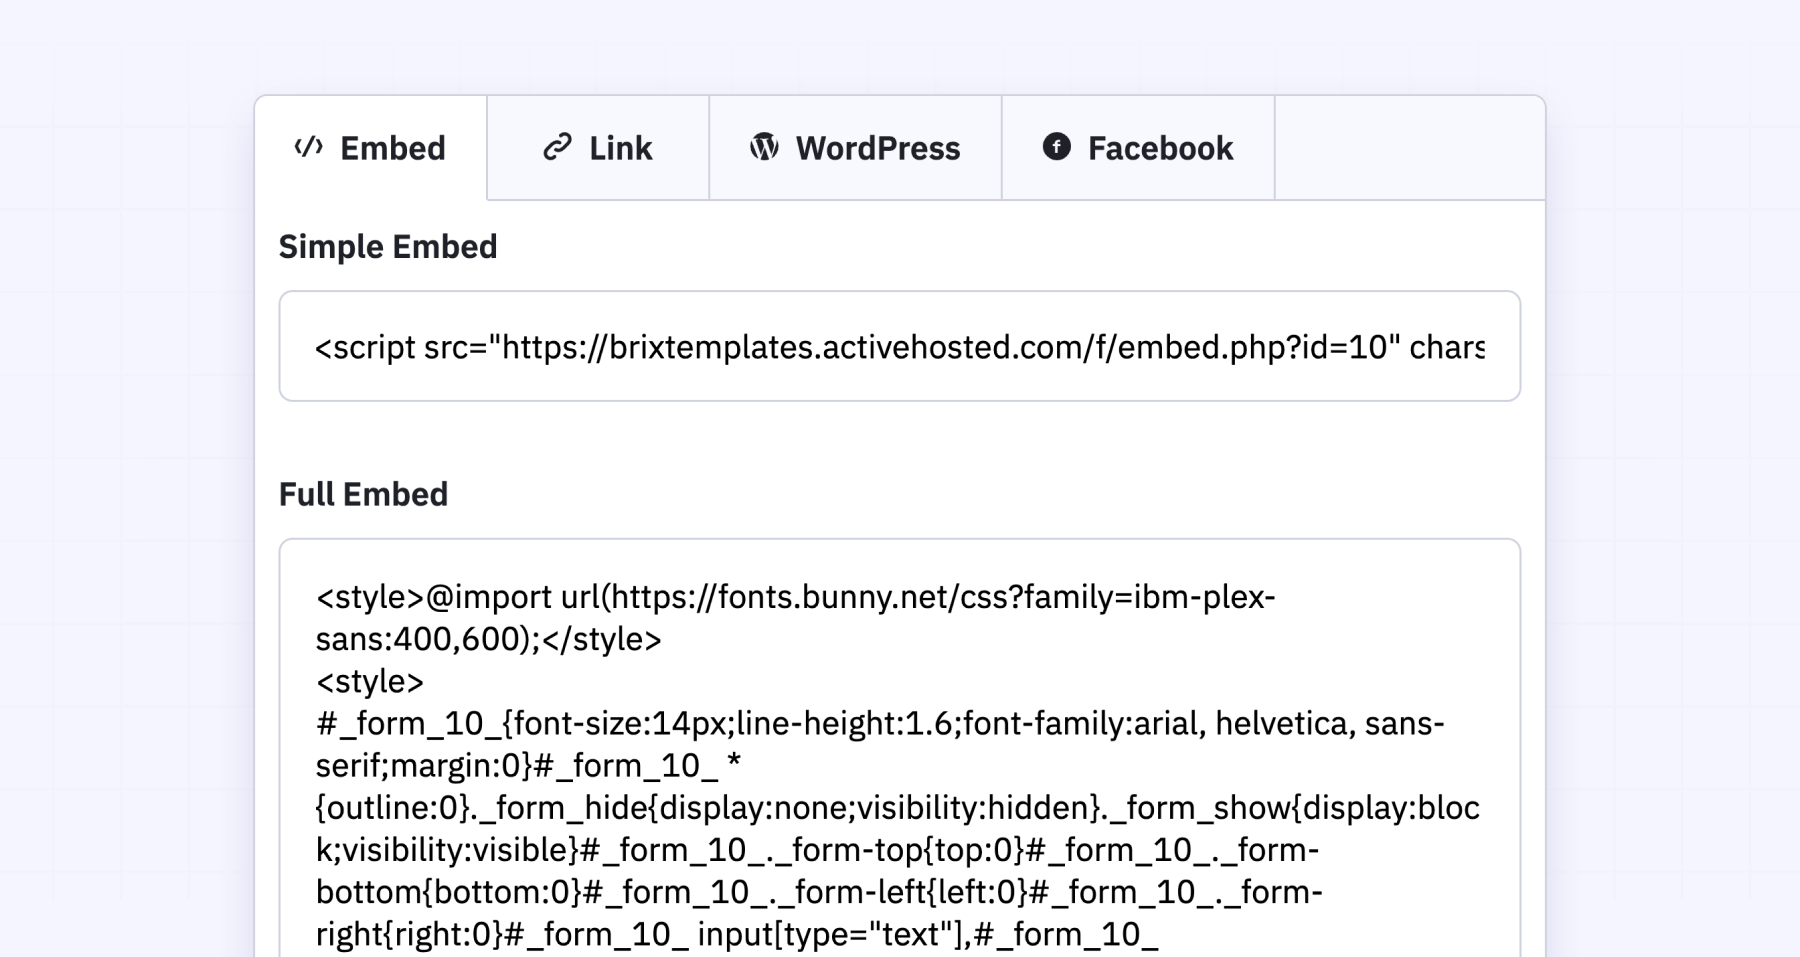Viewport: 1800px width, 957px height.
Task: Focus the Full Embed code text area
Action: click(900, 748)
